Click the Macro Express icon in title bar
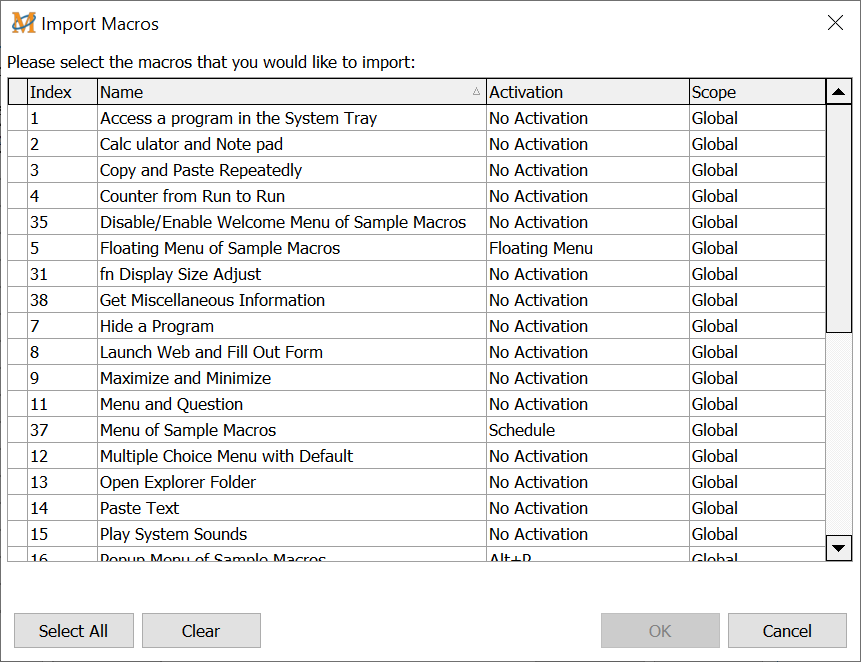The width and height of the screenshot is (861, 662). pos(23,23)
